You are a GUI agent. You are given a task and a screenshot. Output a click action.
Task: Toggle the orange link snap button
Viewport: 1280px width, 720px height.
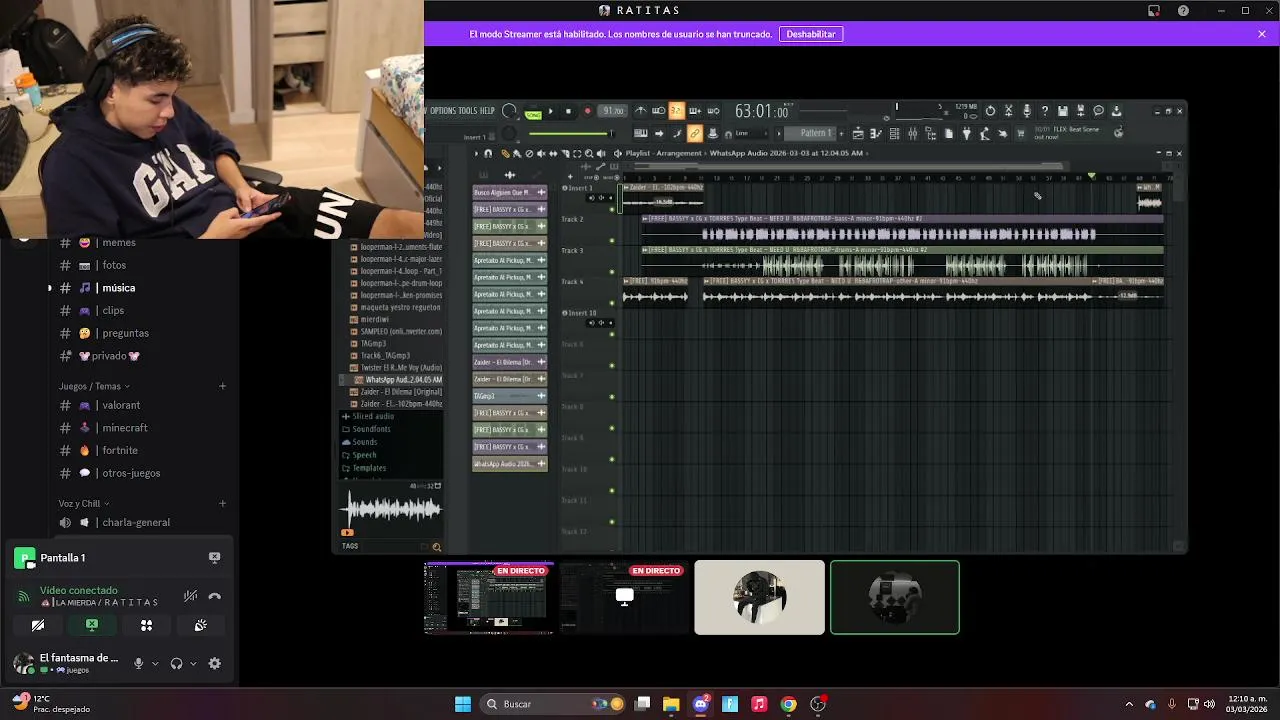click(x=694, y=133)
